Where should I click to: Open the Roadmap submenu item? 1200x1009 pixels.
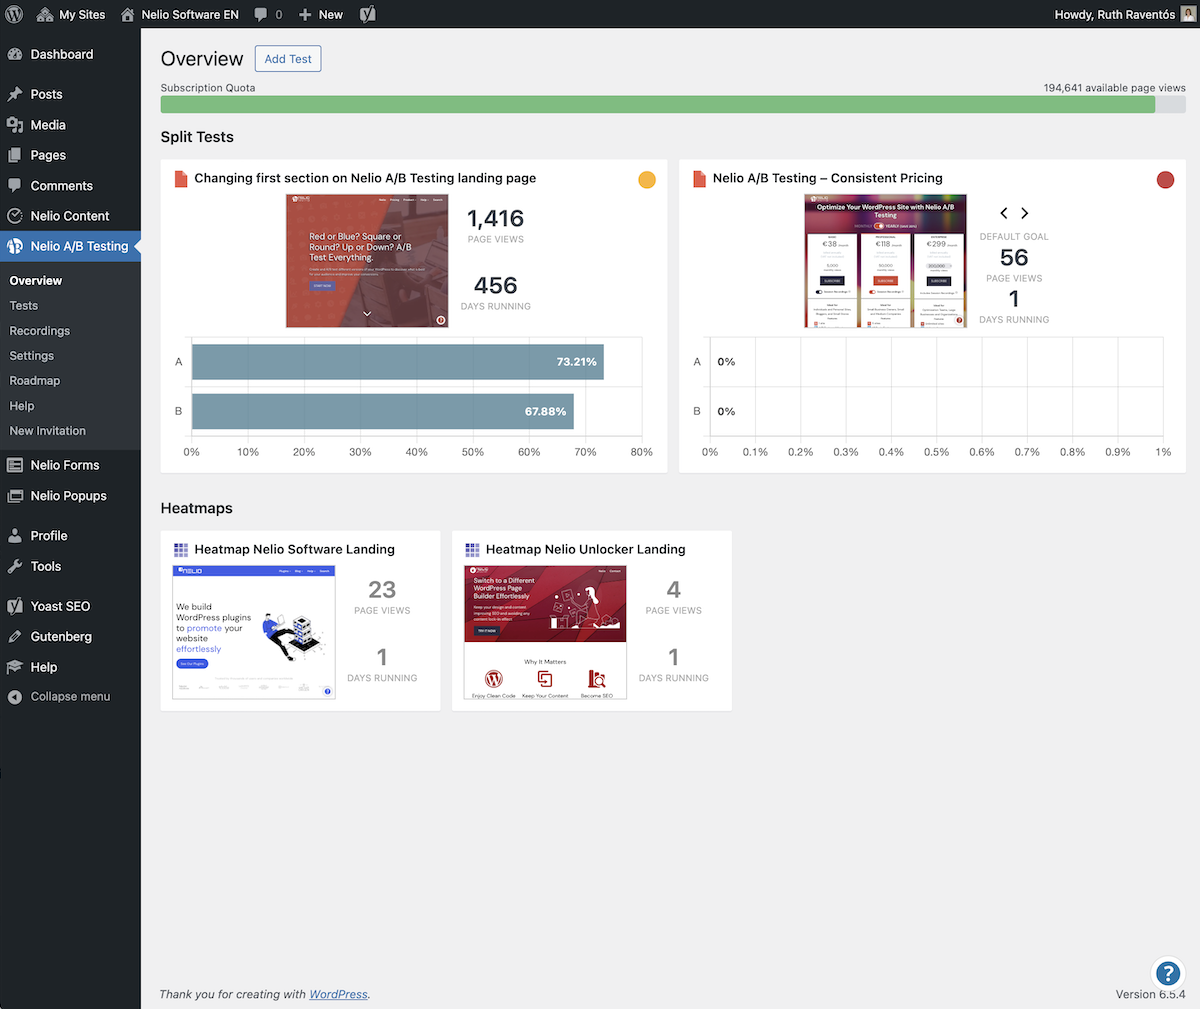pos(35,381)
